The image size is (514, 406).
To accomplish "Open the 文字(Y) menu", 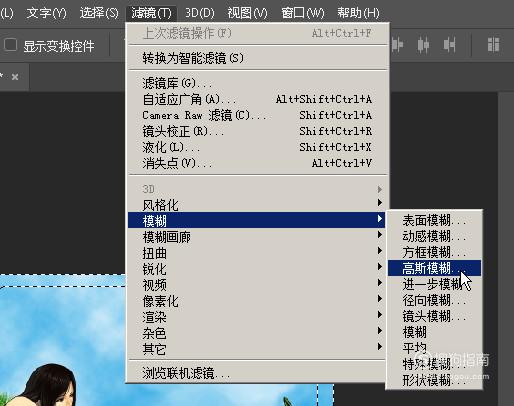I will (46, 13).
